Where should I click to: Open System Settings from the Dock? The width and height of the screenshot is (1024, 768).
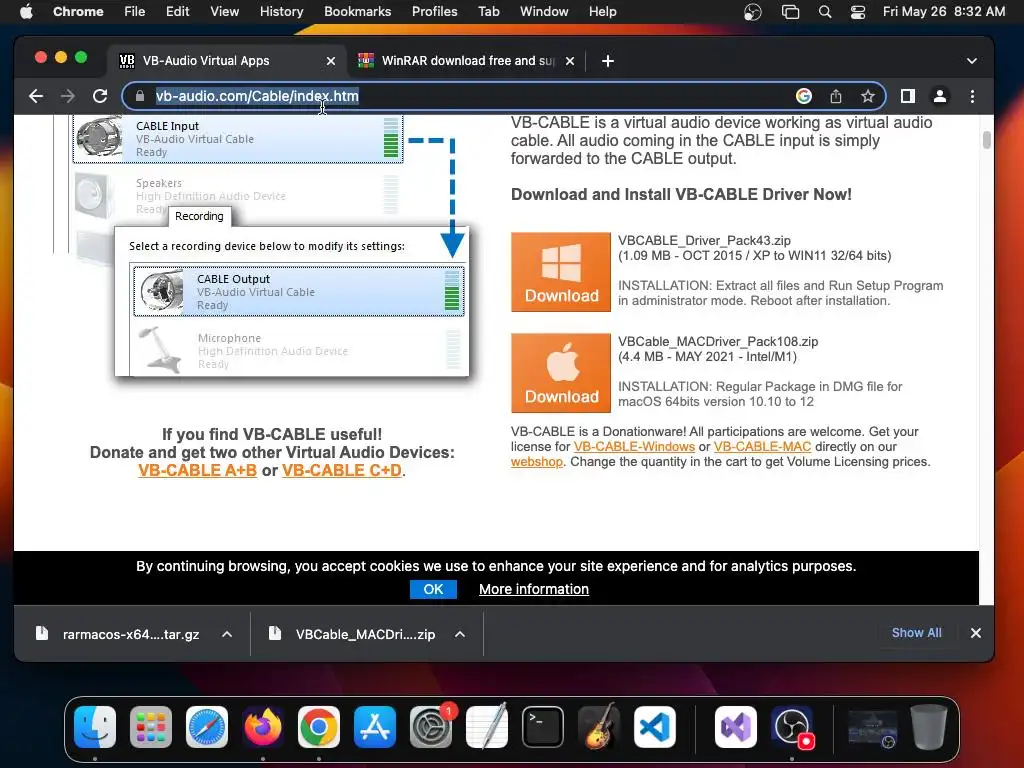431,727
